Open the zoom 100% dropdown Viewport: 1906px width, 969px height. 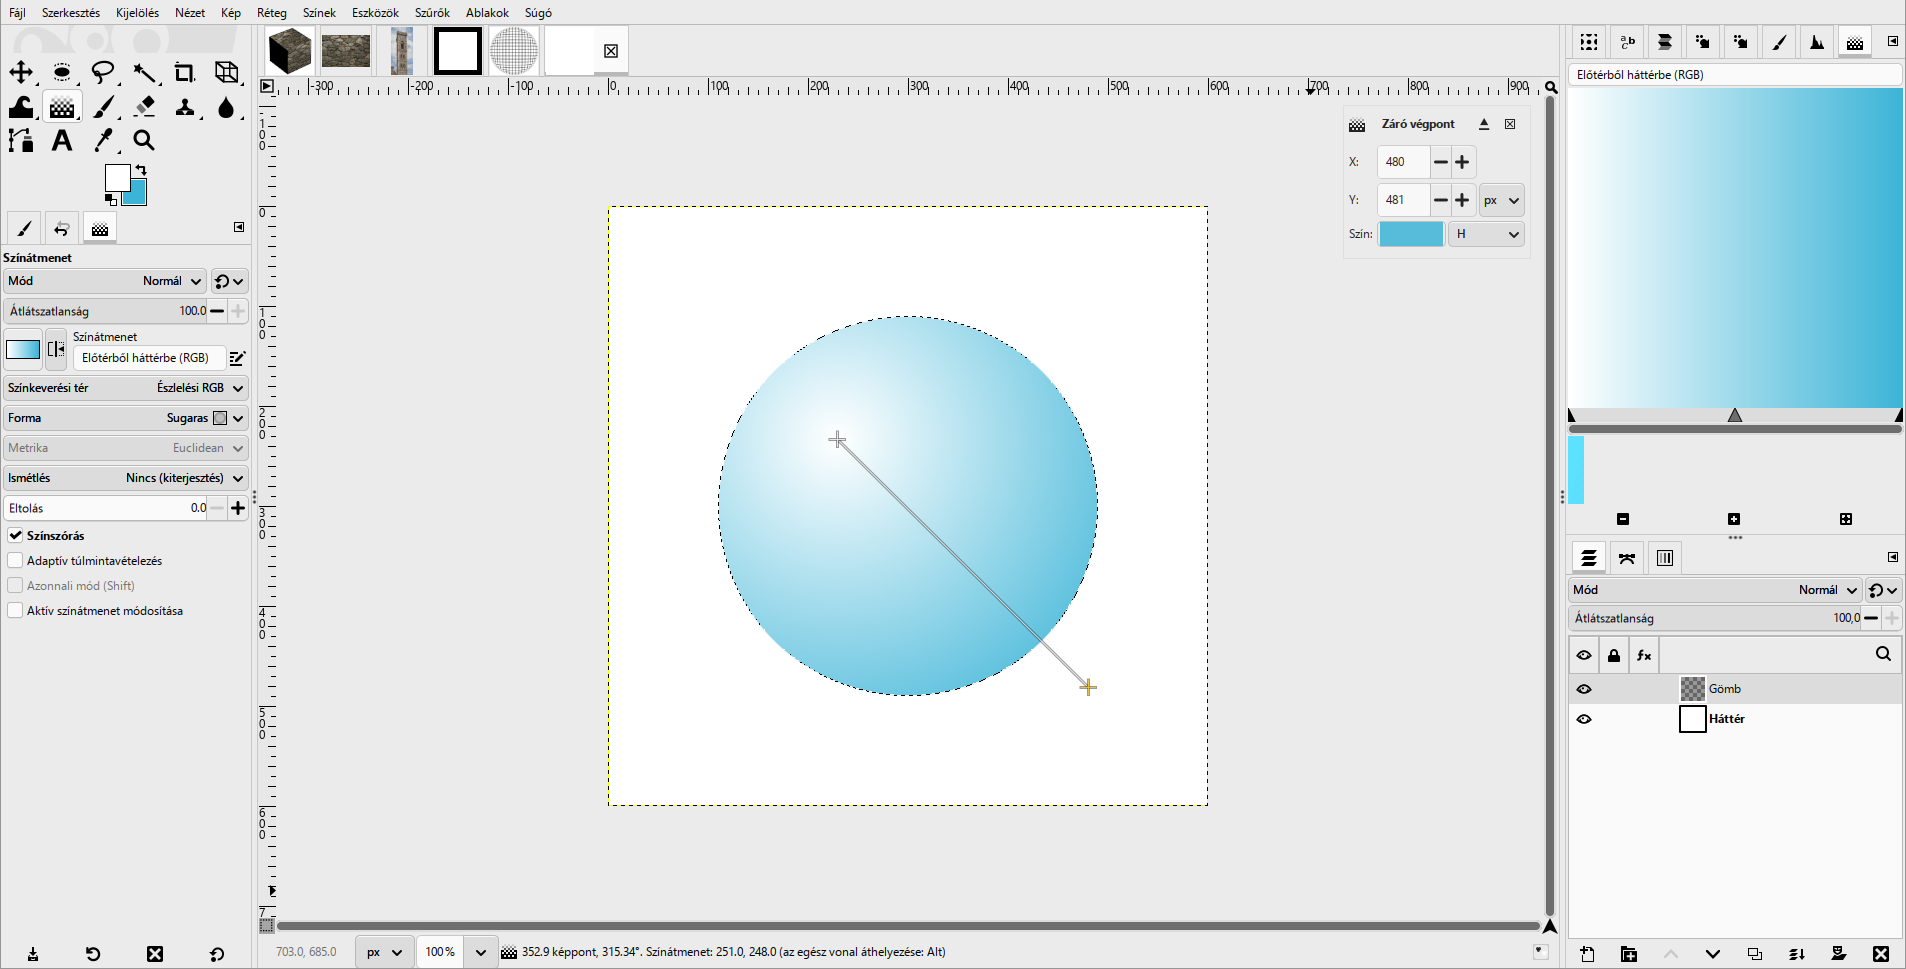click(481, 952)
